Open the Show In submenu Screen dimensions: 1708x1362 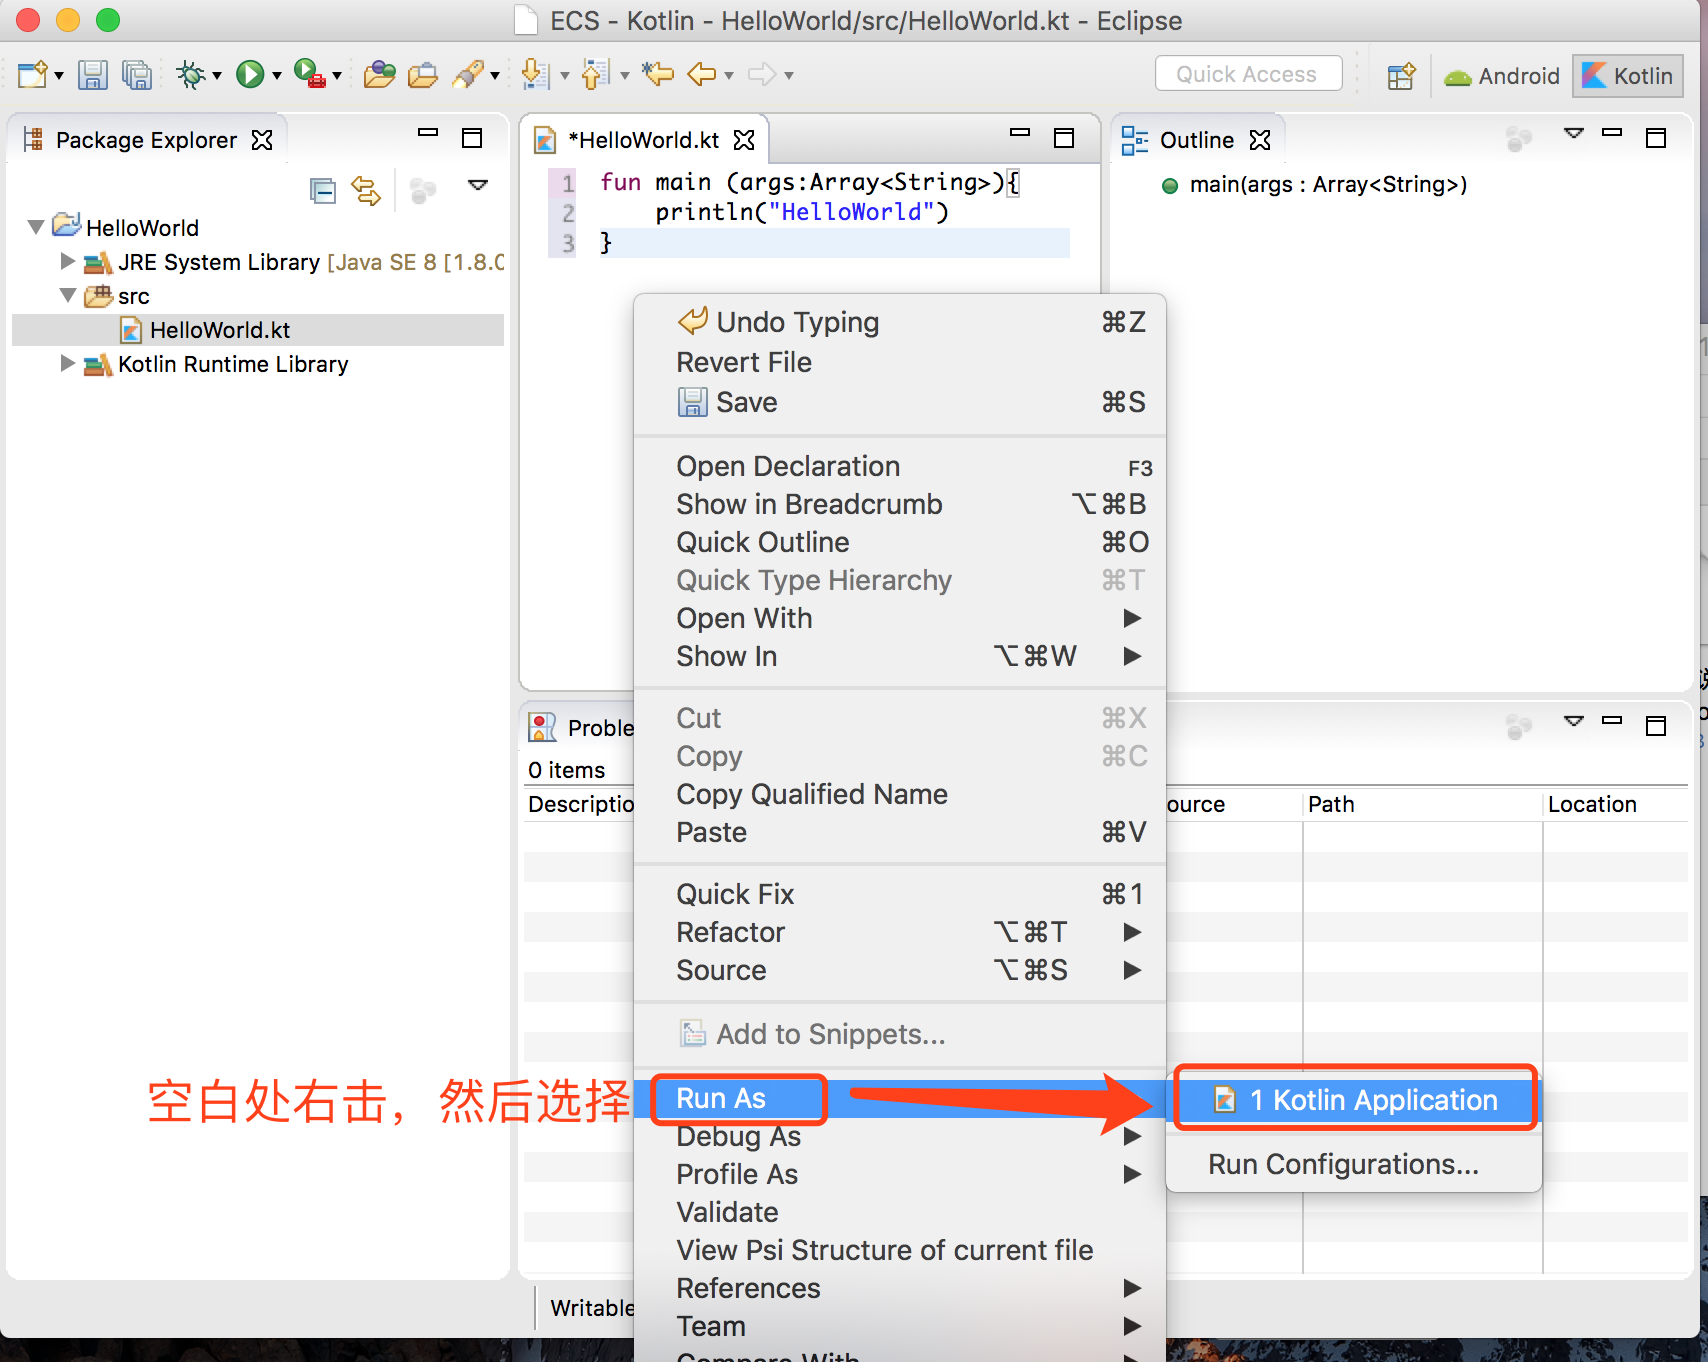900,656
